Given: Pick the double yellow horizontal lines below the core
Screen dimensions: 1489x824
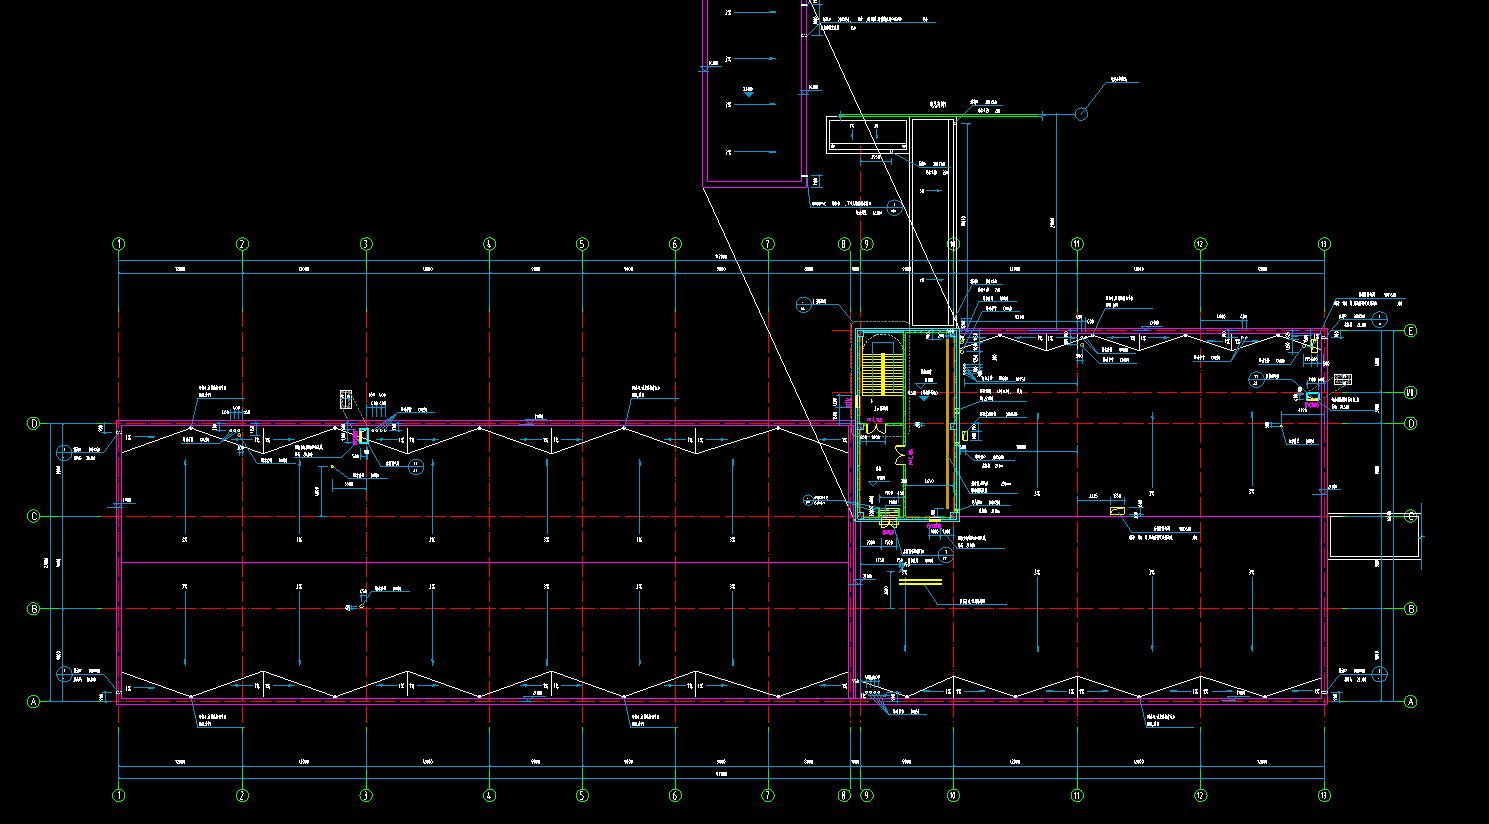Looking at the screenshot, I should pyautogui.click(x=920, y=581).
